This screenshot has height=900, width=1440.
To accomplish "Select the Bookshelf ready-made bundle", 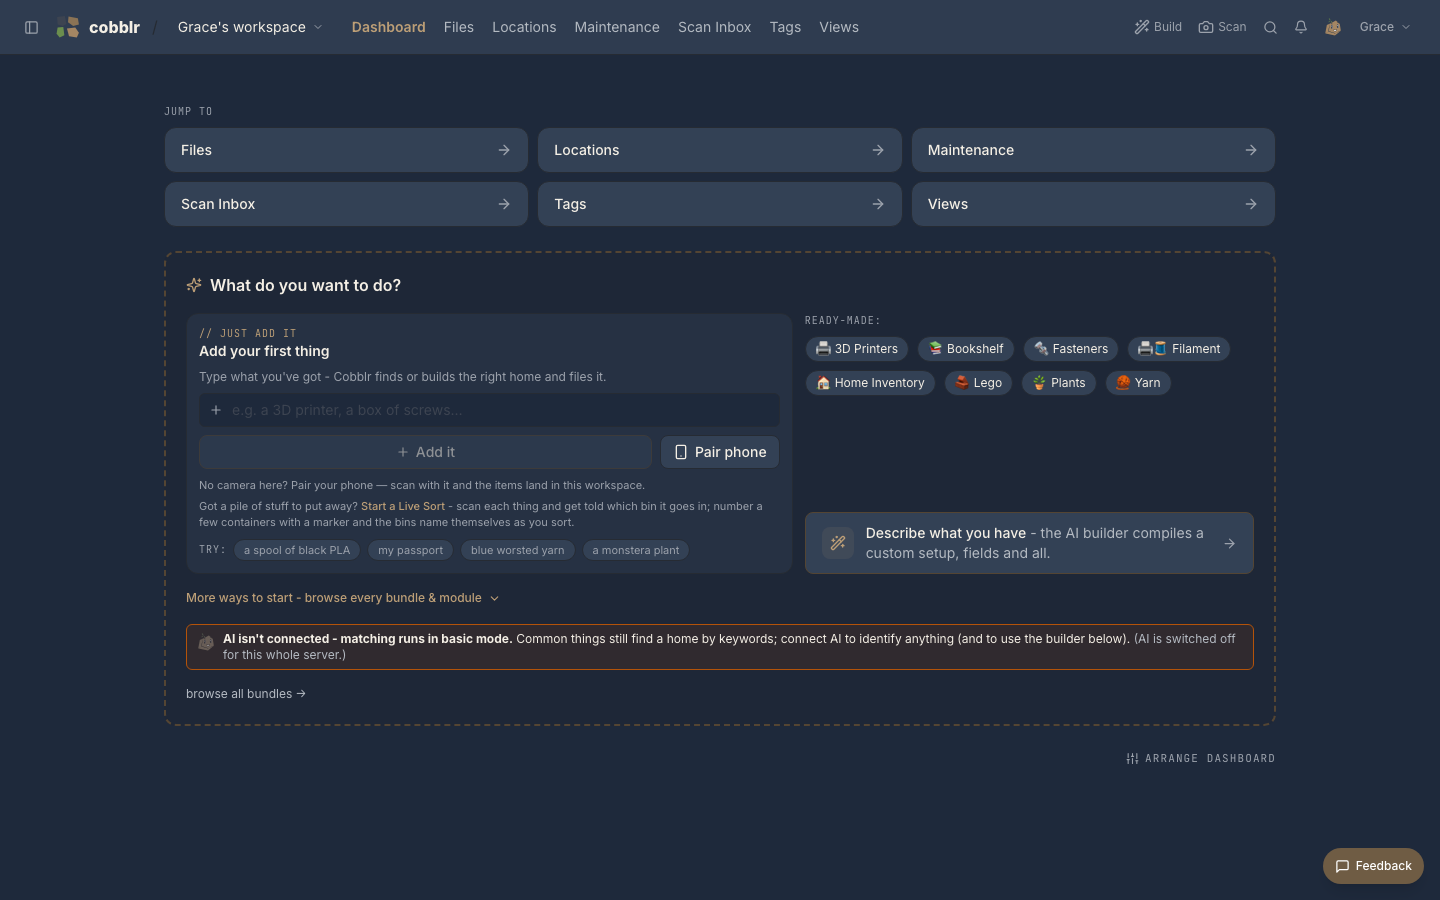I will [966, 349].
